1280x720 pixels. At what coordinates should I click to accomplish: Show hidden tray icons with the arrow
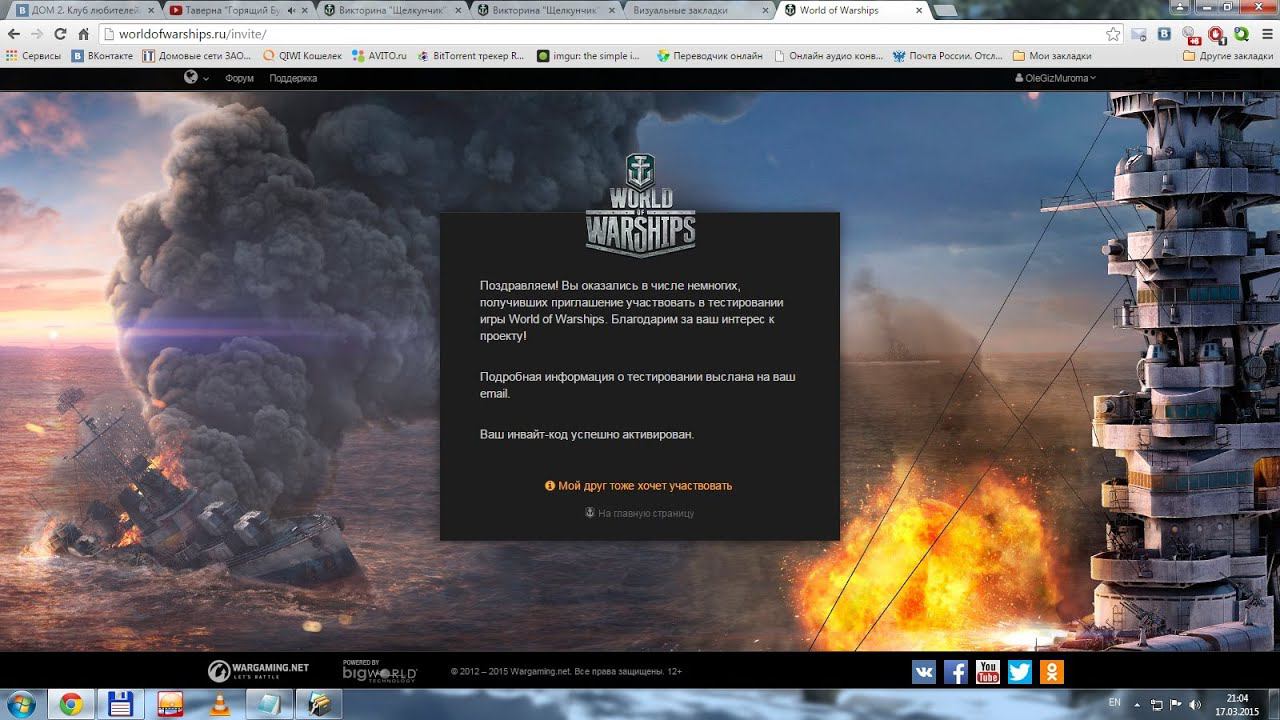pos(1136,704)
